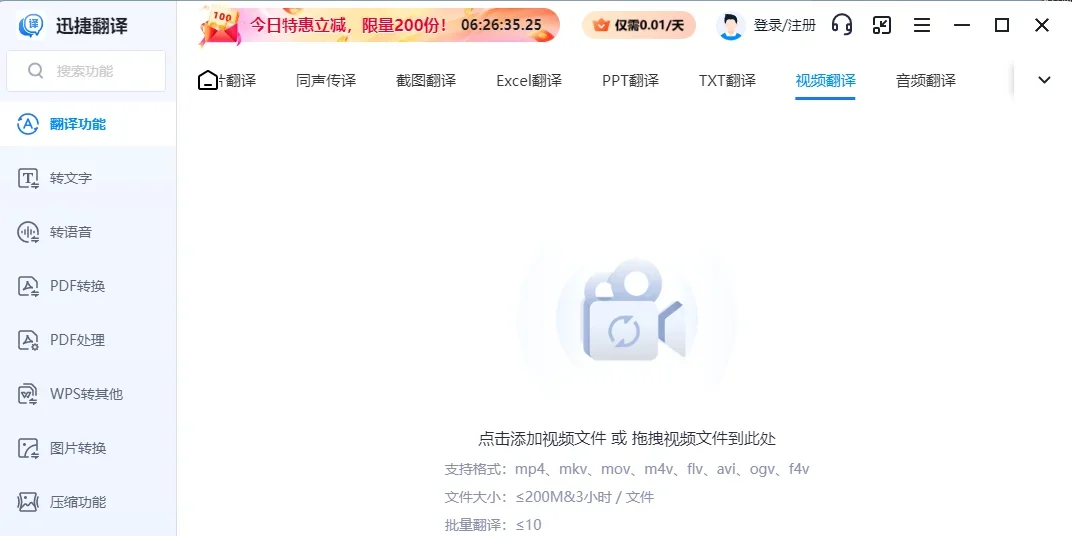This screenshot has height=536, width=1072.
Task: Click the 仅需0.01/天 VIP button
Action: pos(639,25)
